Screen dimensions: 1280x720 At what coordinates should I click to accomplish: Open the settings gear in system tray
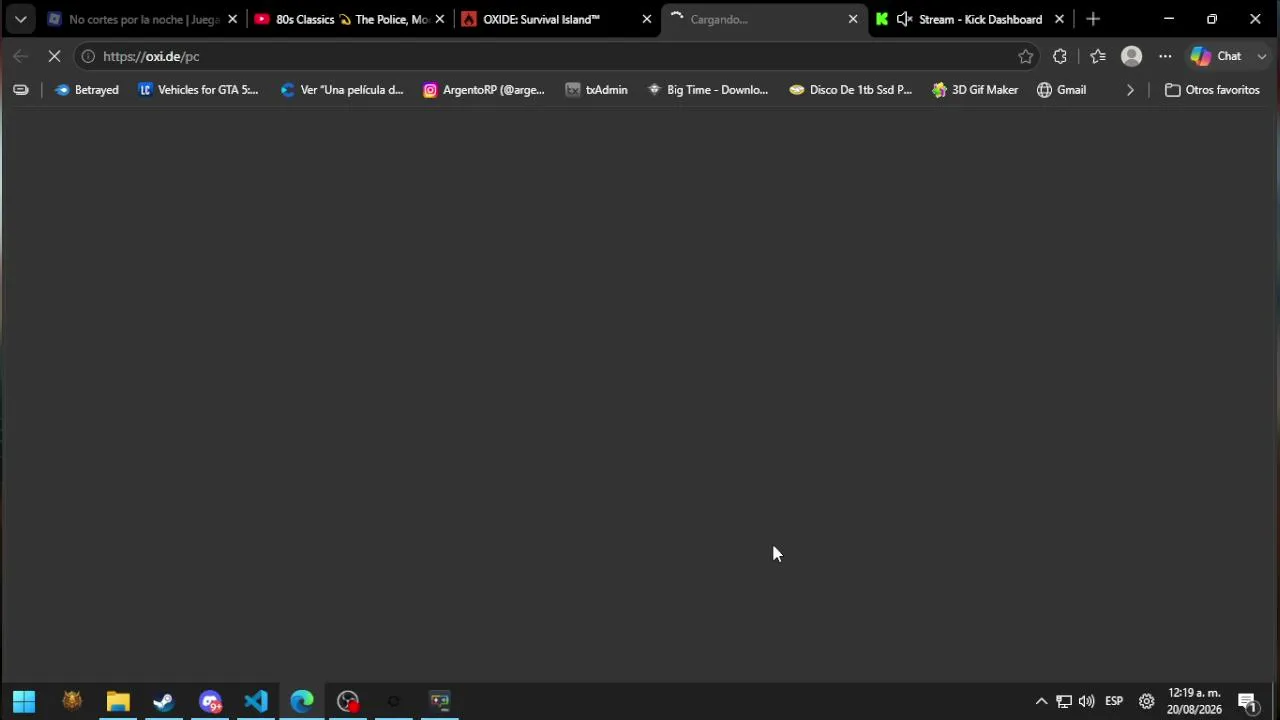pos(1146,701)
